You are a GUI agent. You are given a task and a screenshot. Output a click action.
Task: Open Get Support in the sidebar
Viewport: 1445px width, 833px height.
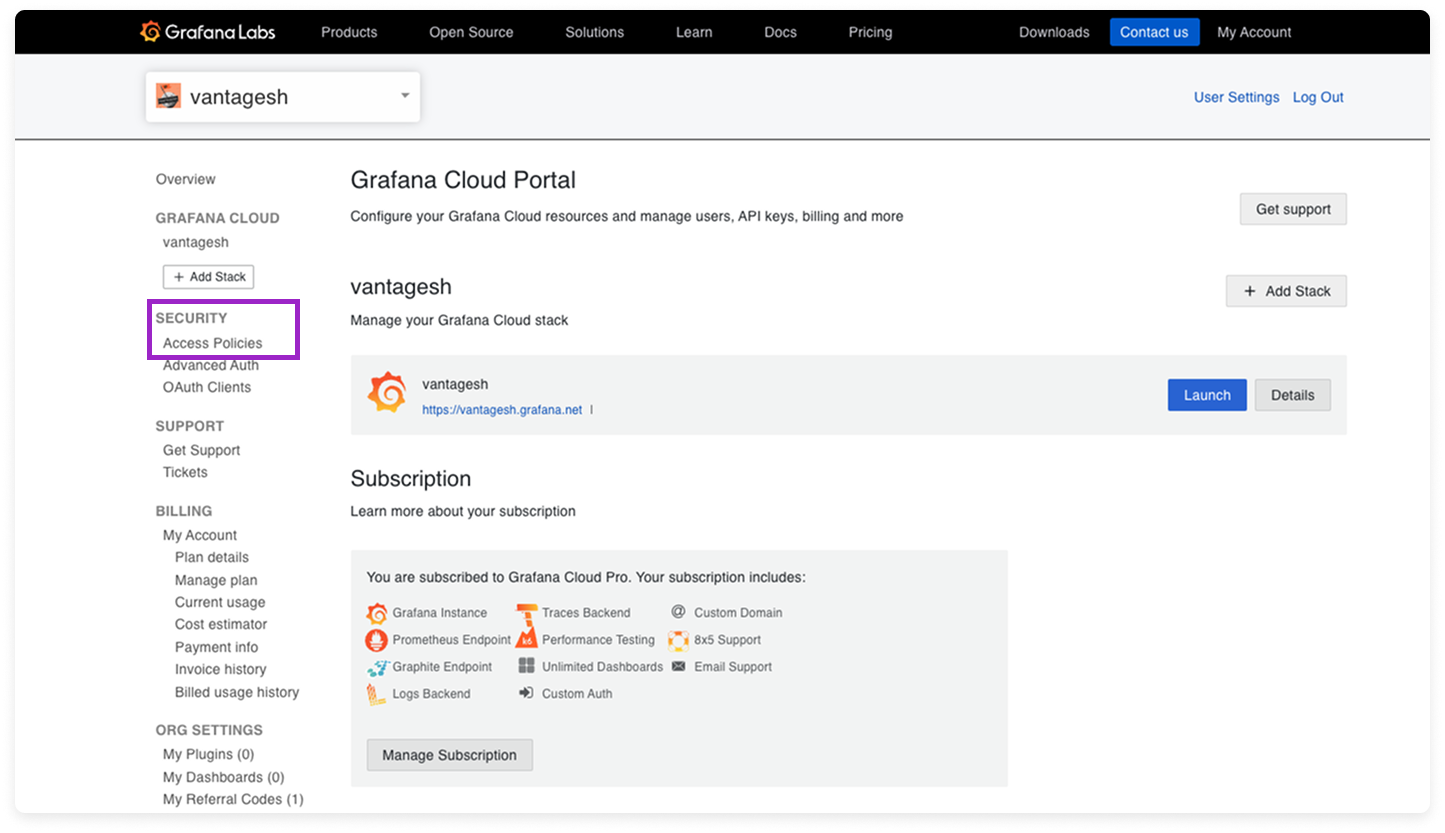pos(201,450)
